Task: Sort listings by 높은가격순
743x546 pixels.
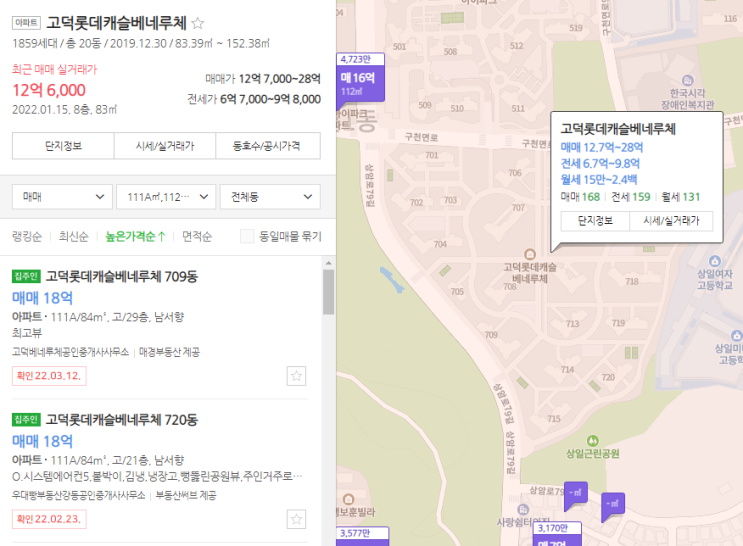Action: click(135, 236)
